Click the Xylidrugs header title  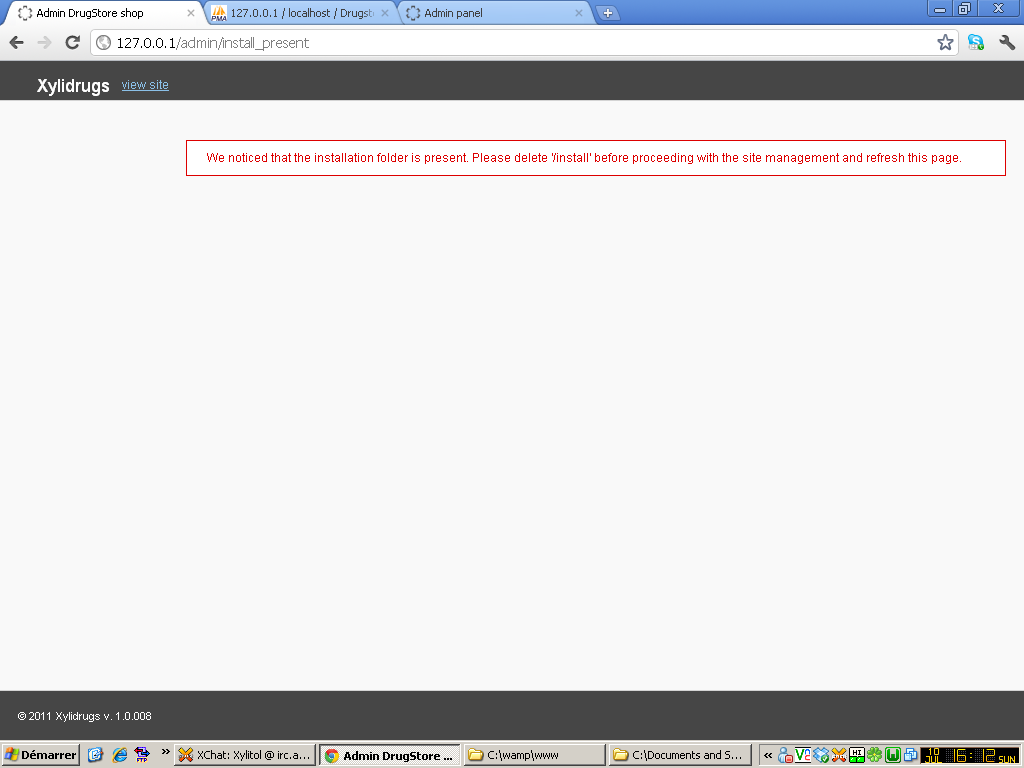pos(73,86)
